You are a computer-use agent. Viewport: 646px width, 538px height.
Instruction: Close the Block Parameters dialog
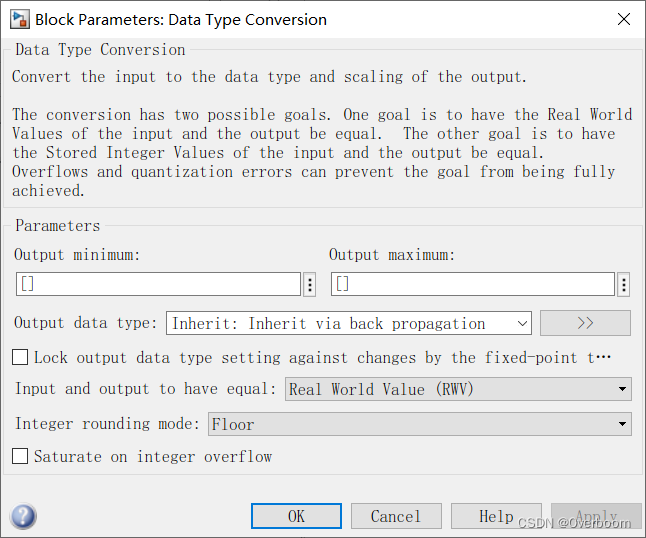click(624, 19)
